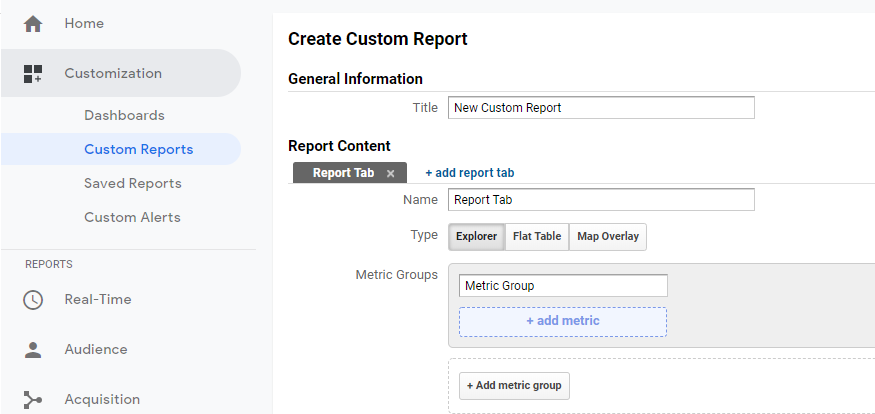
Task: Click the Customization dashboard icon
Action: point(33,73)
